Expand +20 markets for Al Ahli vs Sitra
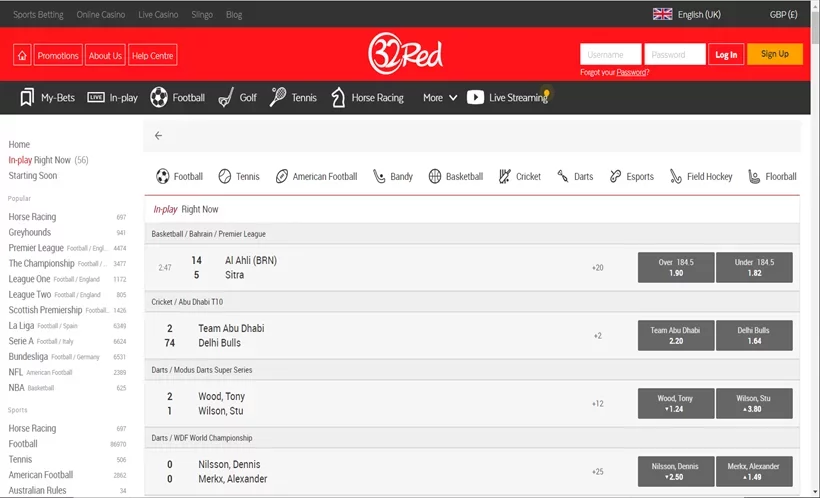 [598, 267]
